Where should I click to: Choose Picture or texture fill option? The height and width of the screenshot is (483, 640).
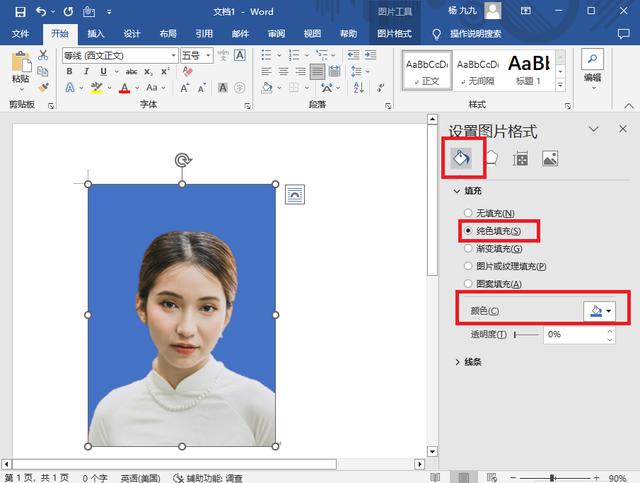(x=505, y=266)
